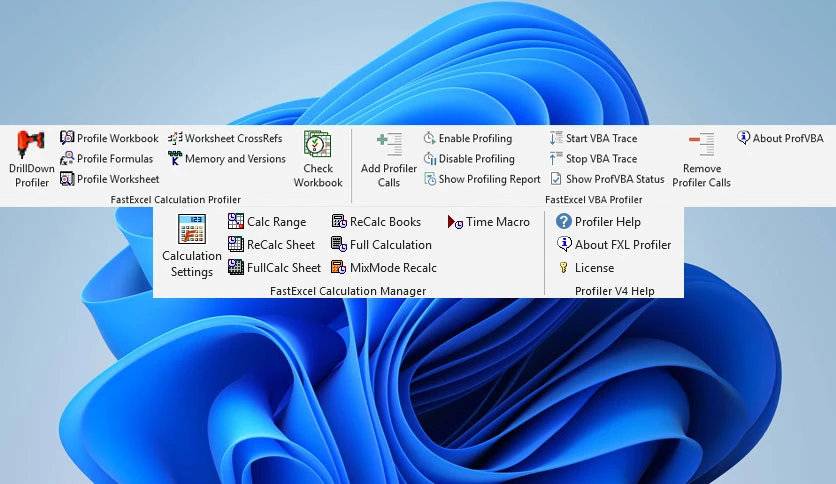Image resolution: width=836 pixels, height=484 pixels.
Task: Click the Stop VBA Trace label
Action: [601, 158]
